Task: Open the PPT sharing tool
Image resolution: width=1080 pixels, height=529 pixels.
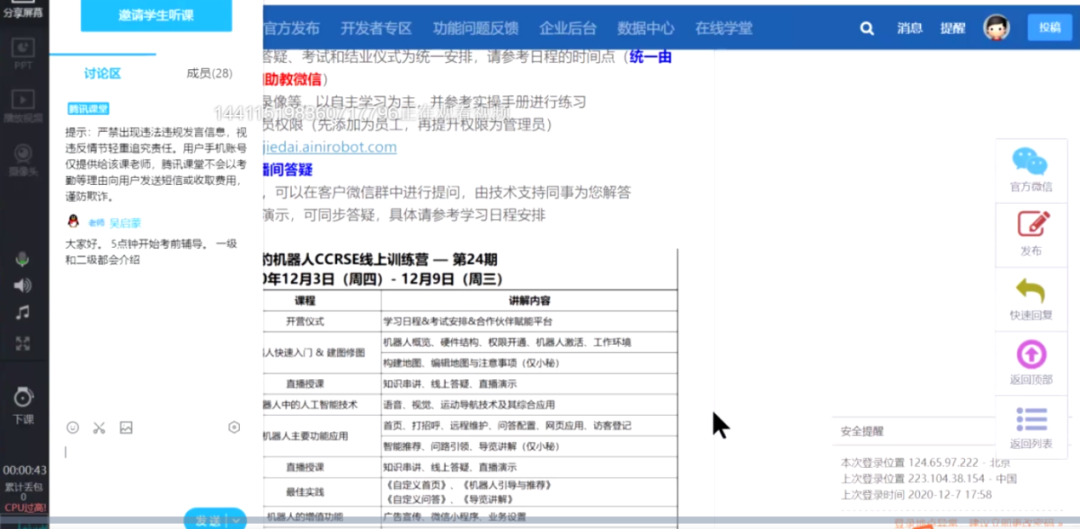Action: pos(23,54)
